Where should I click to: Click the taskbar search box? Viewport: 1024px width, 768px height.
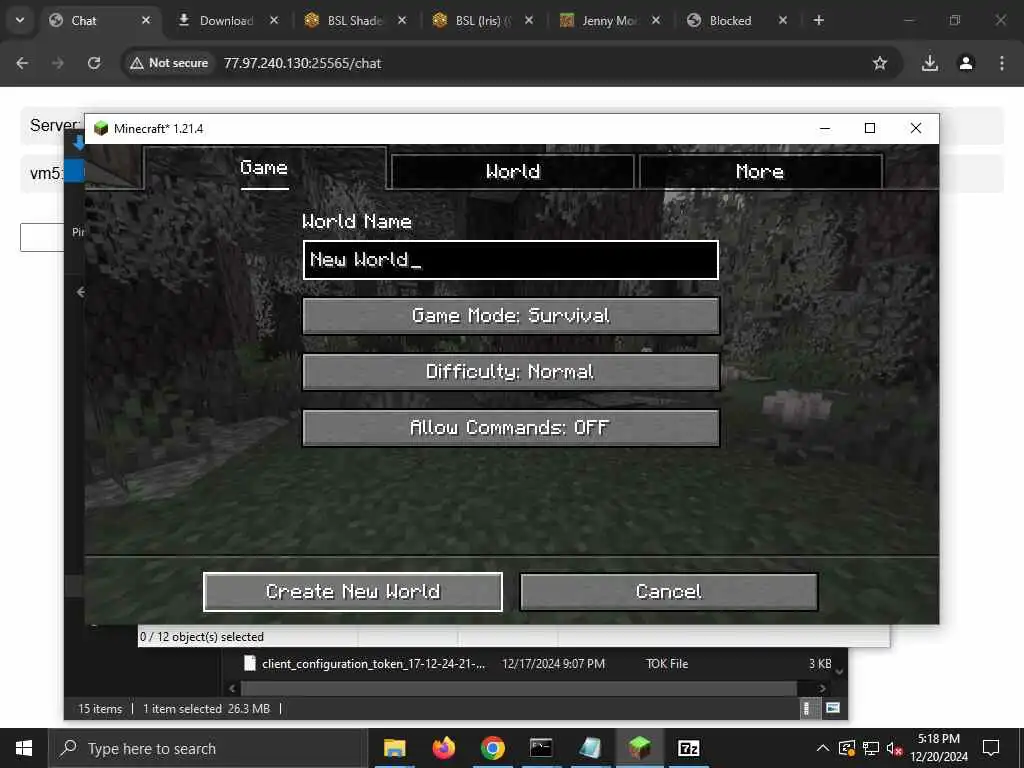[209, 748]
